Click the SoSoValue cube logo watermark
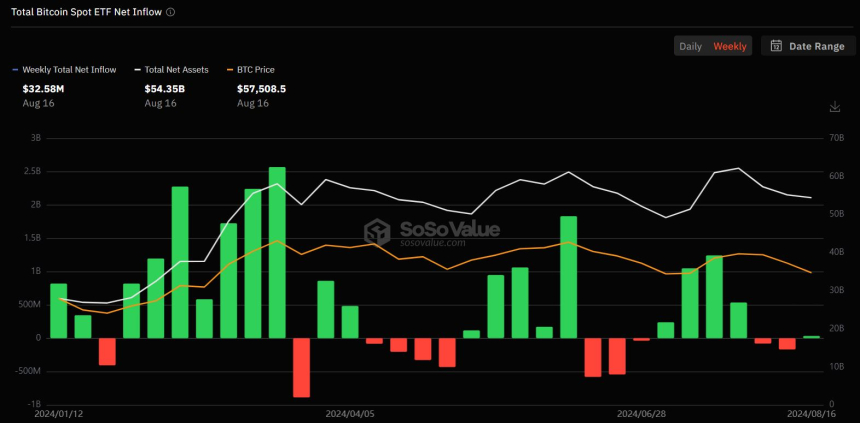This screenshot has width=860, height=423. click(377, 232)
